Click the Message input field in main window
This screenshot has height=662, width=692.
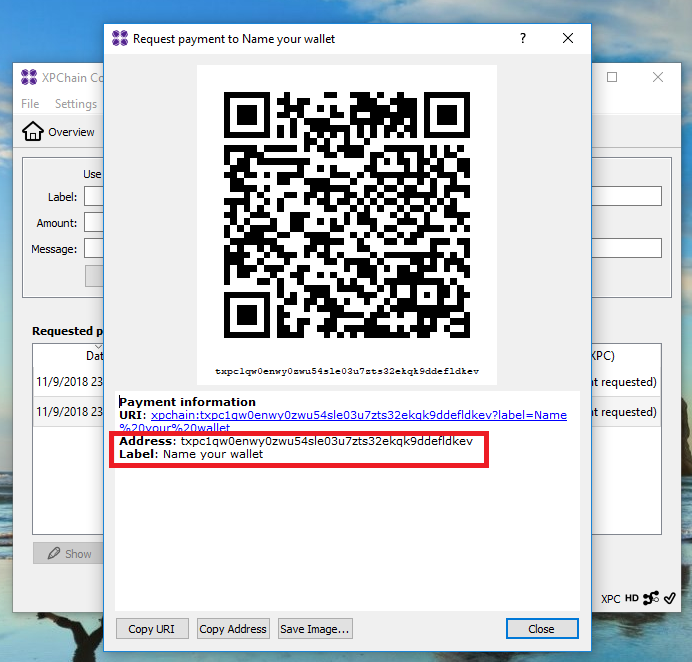[94, 248]
